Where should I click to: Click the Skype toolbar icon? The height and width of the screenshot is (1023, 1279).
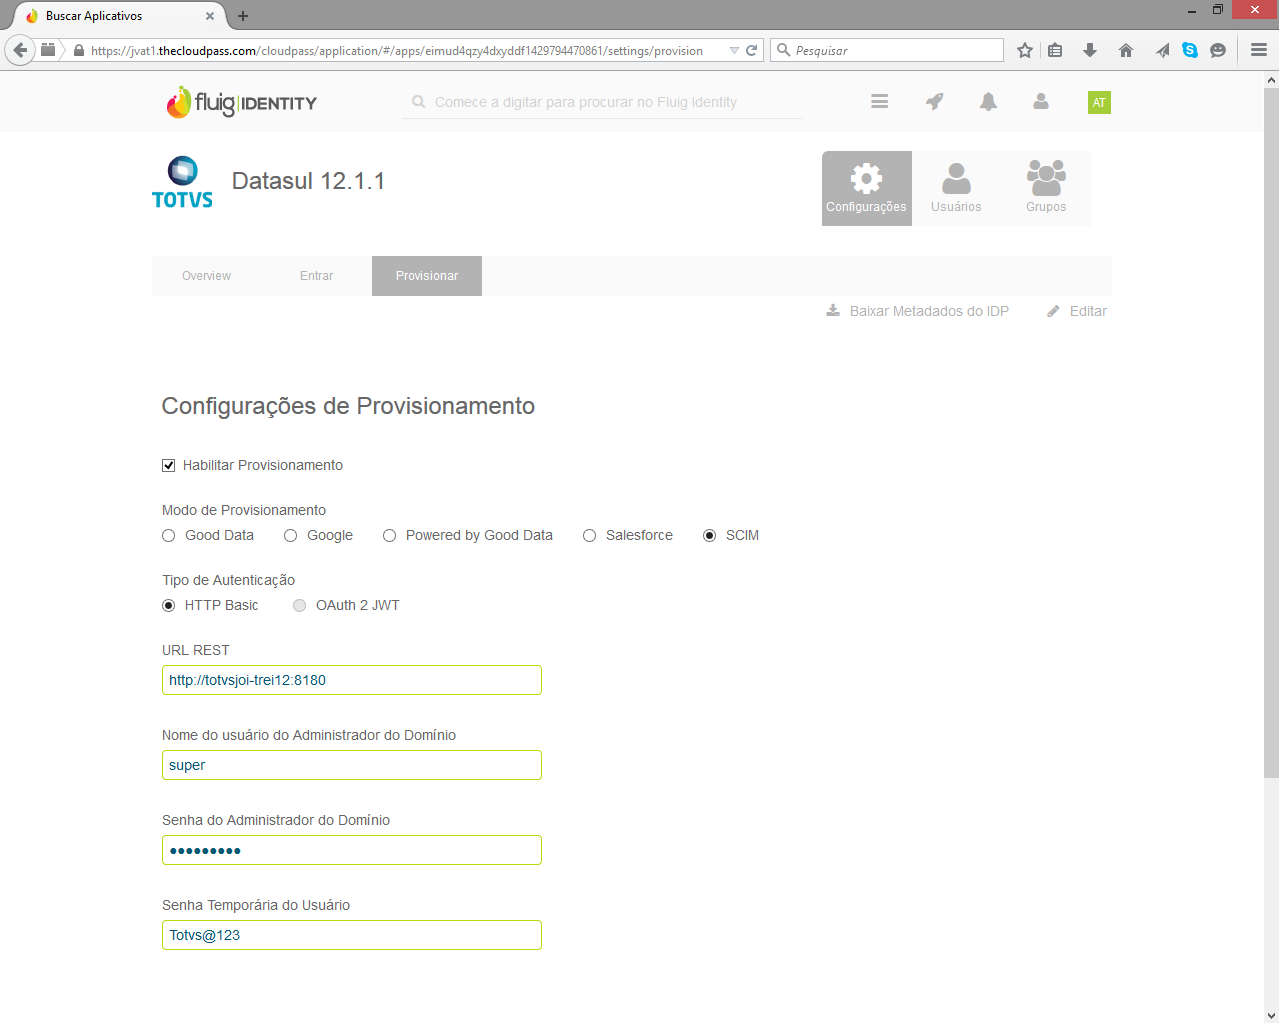1190,50
